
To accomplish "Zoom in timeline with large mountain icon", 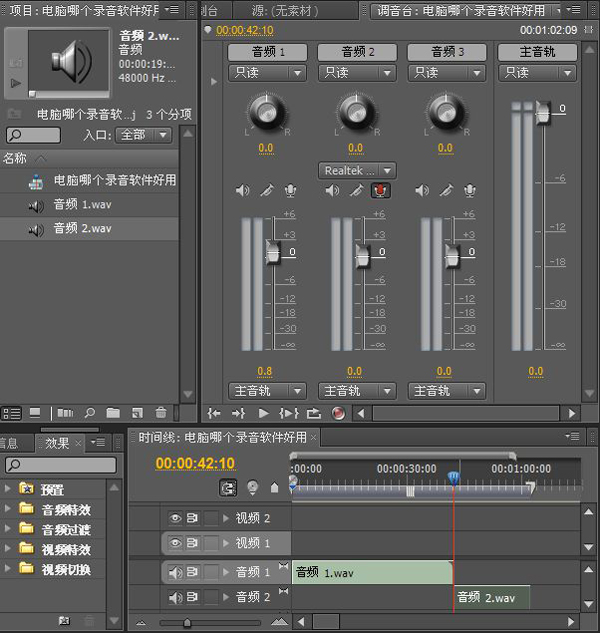I will (x=279, y=622).
